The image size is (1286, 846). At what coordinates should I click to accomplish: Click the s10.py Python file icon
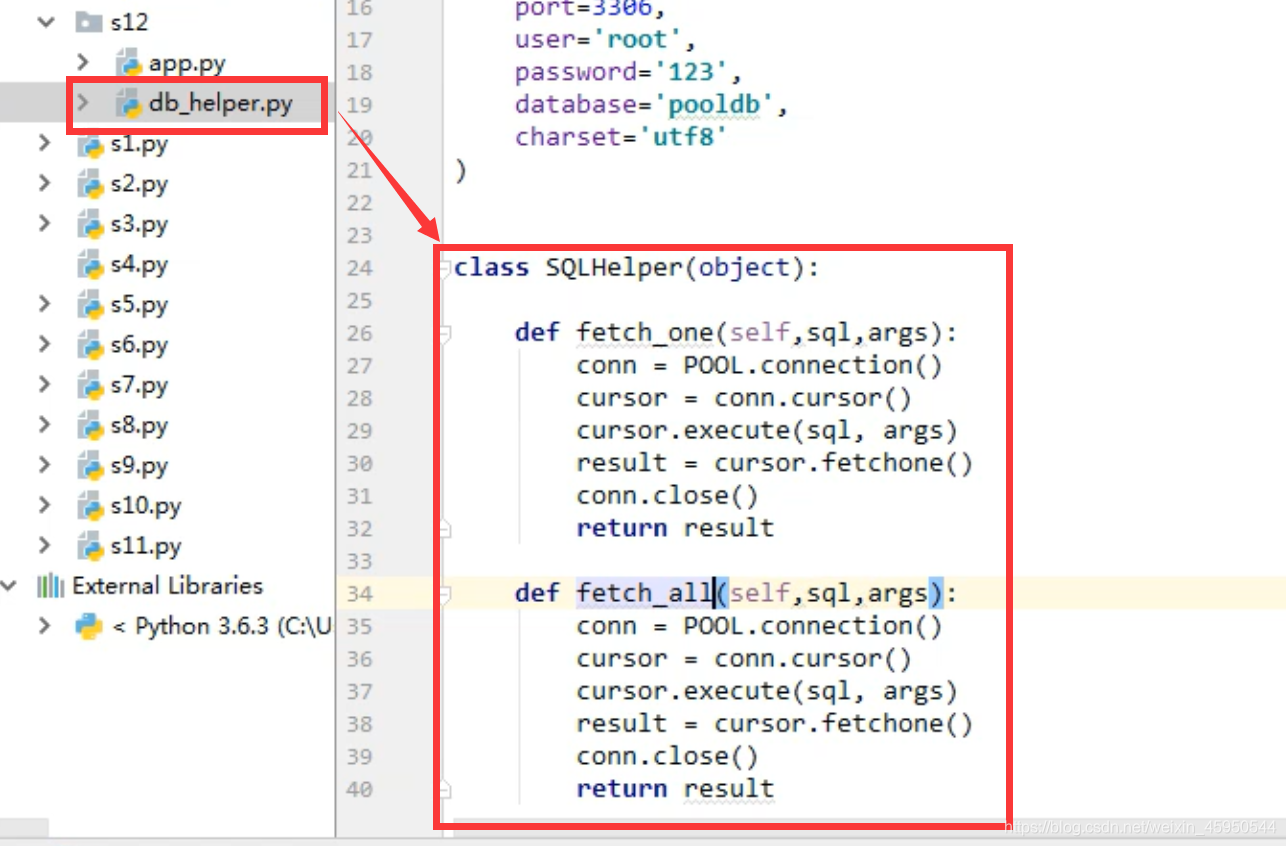pos(91,506)
